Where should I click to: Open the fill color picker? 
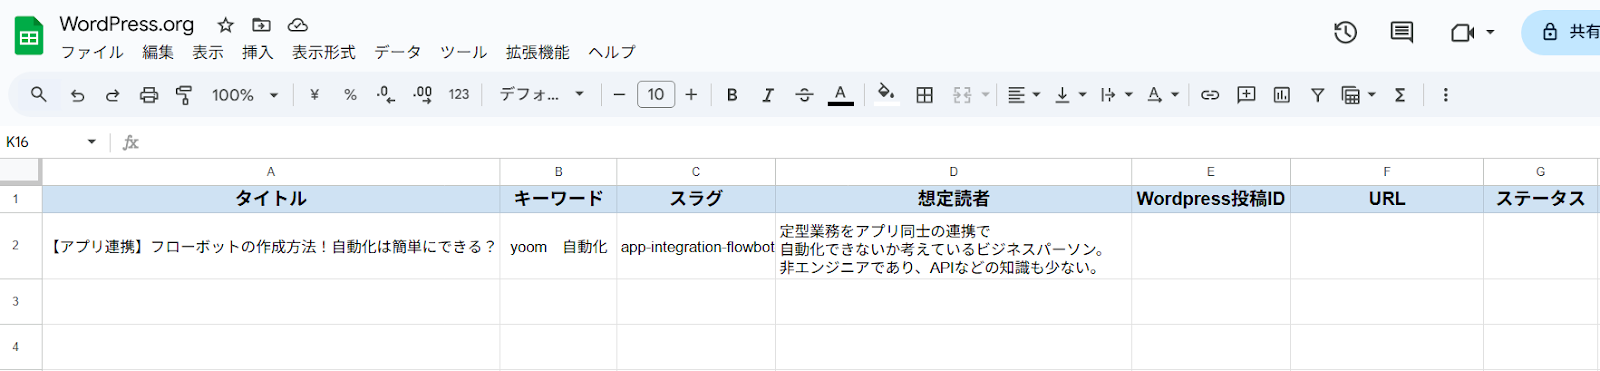tap(886, 95)
